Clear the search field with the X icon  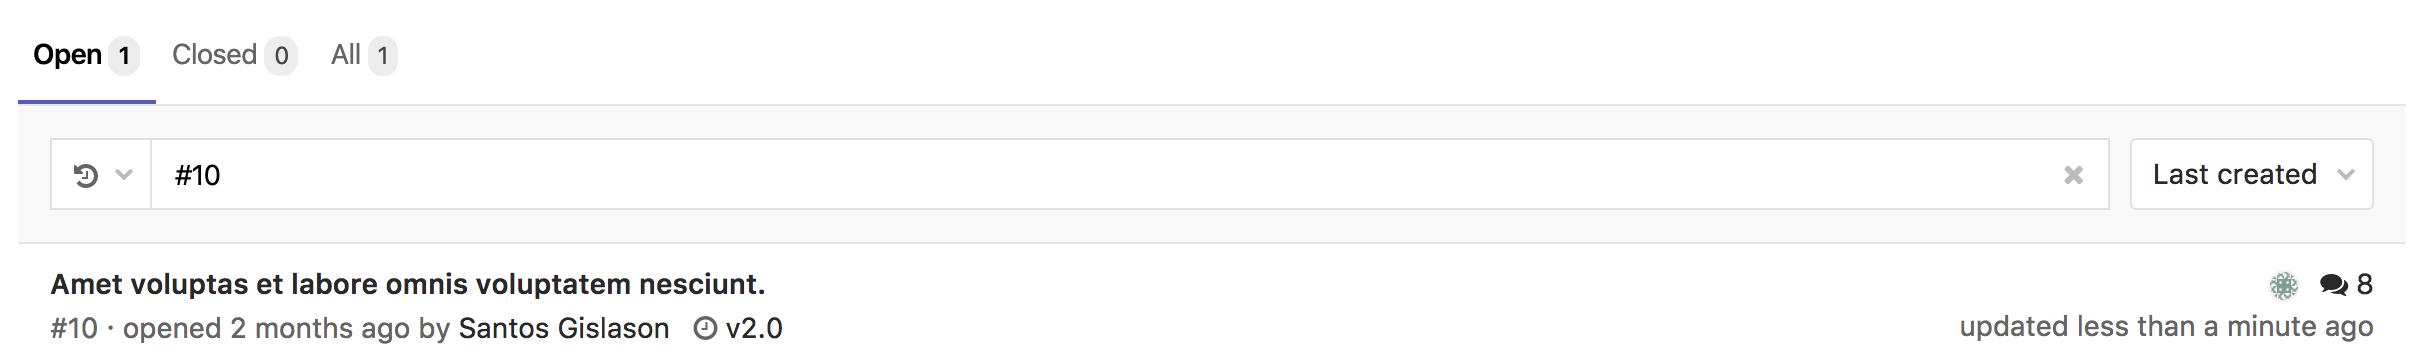pos(2073,175)
